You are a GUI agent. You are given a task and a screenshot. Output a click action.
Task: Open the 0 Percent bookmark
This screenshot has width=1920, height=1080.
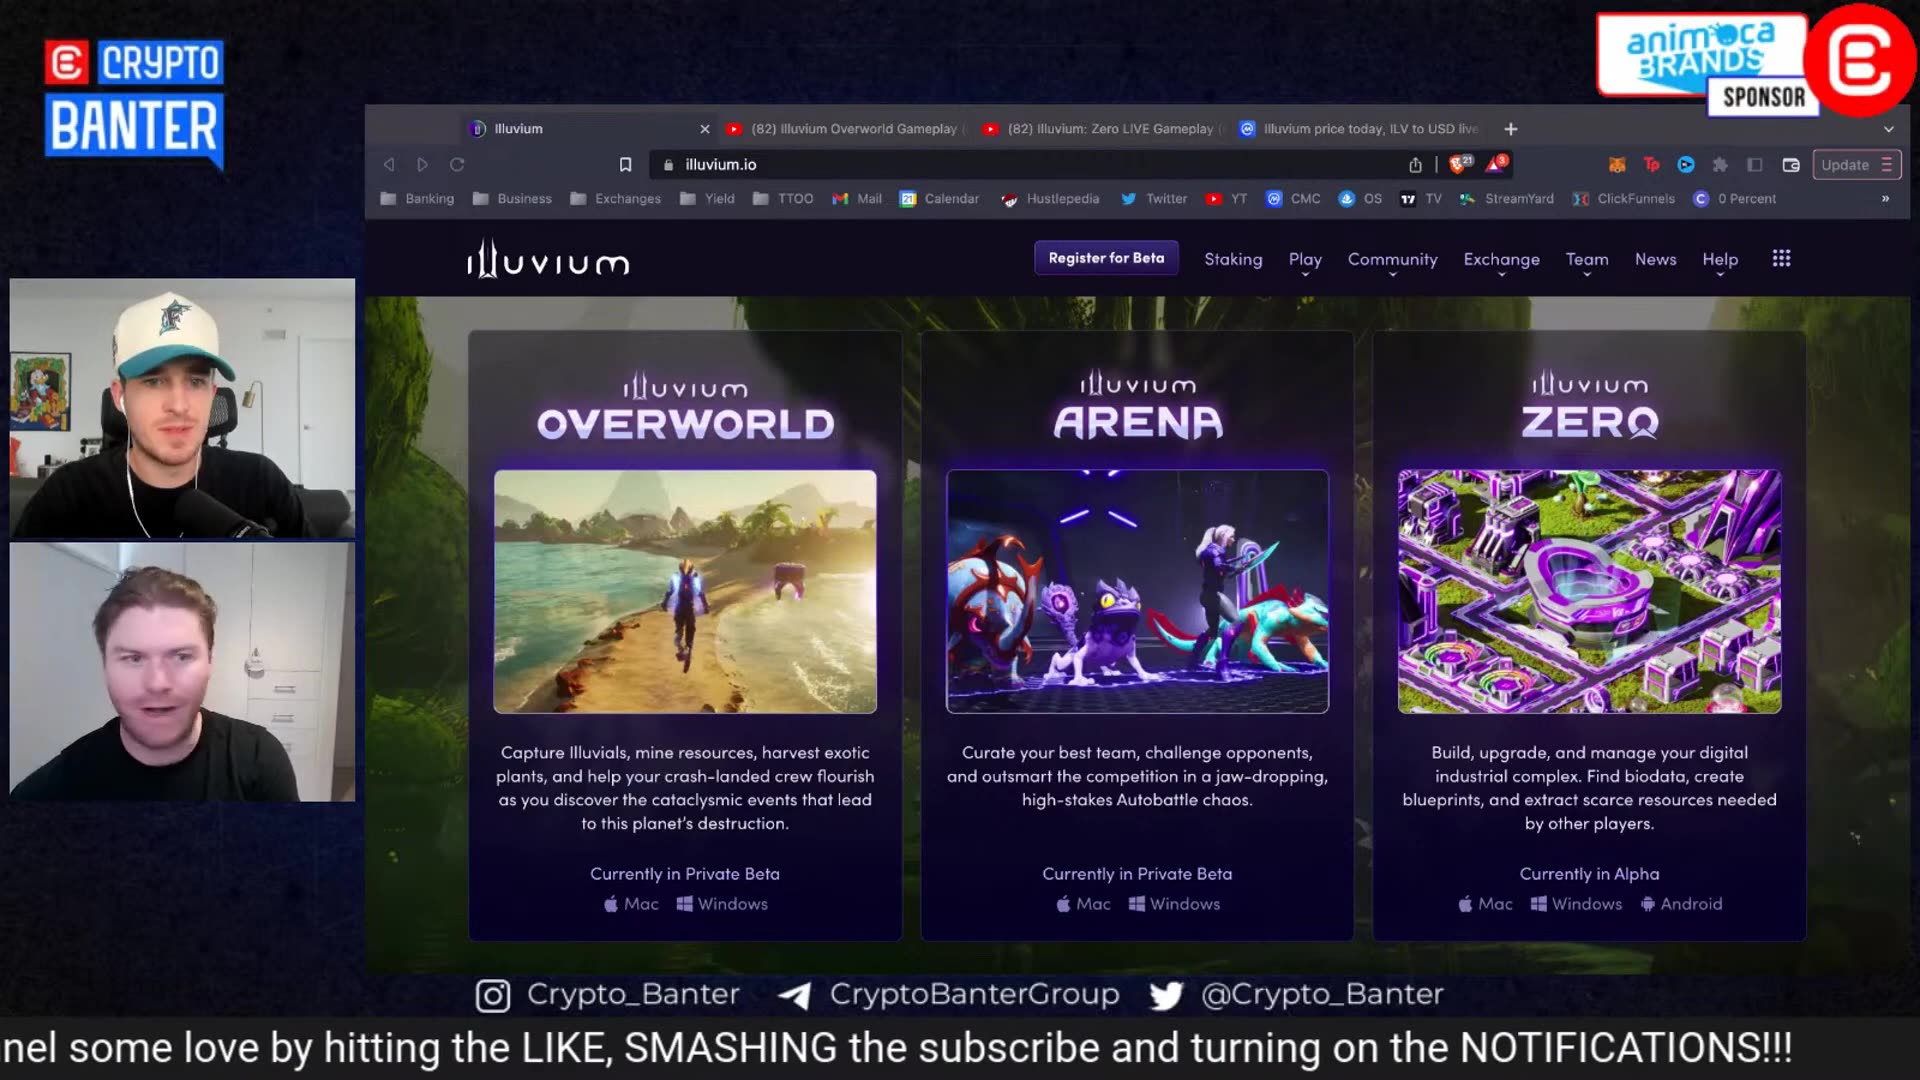point(1734,199)
